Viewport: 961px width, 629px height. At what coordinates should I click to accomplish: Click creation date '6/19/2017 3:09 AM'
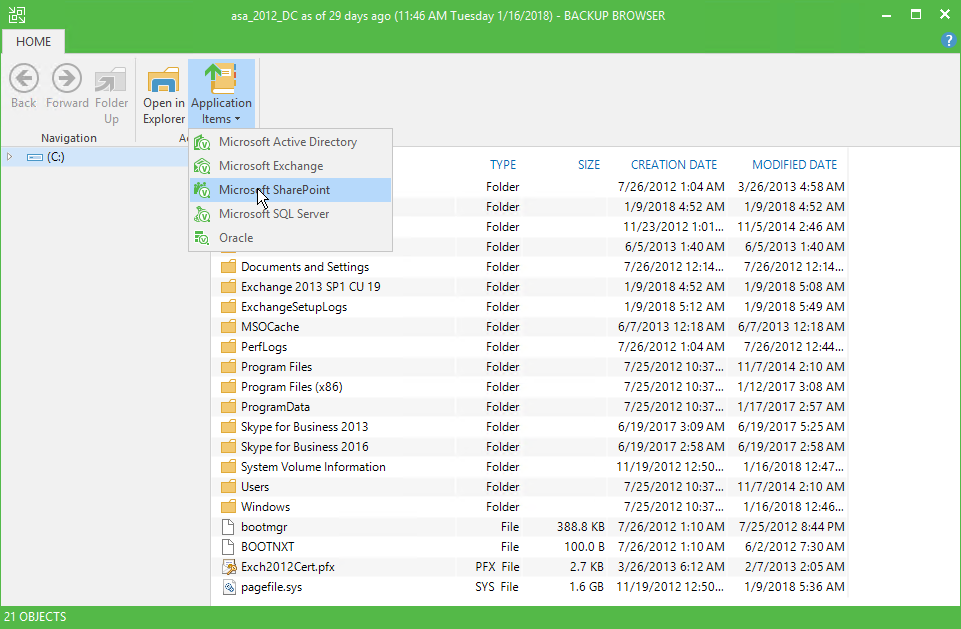tap(671, 427)
